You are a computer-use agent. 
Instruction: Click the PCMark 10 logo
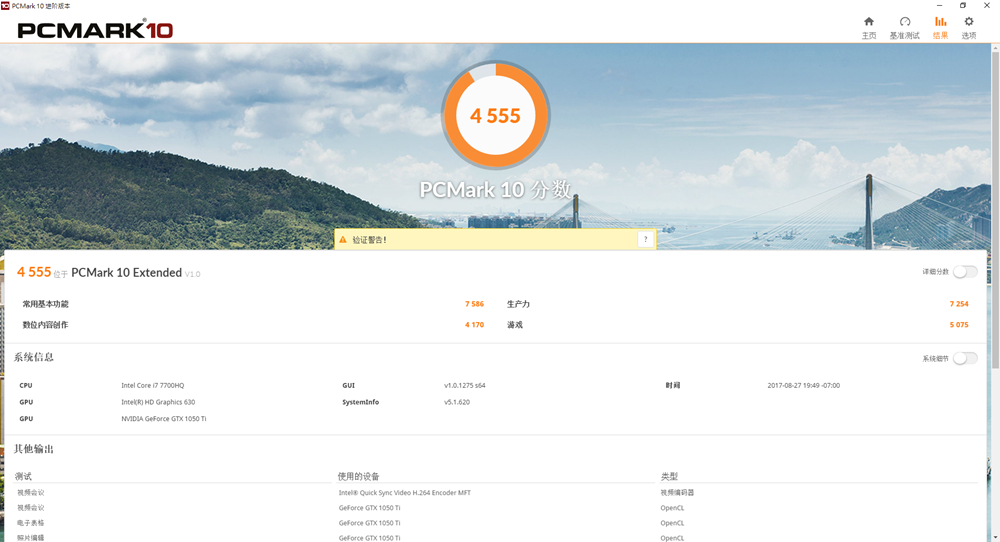95,29
